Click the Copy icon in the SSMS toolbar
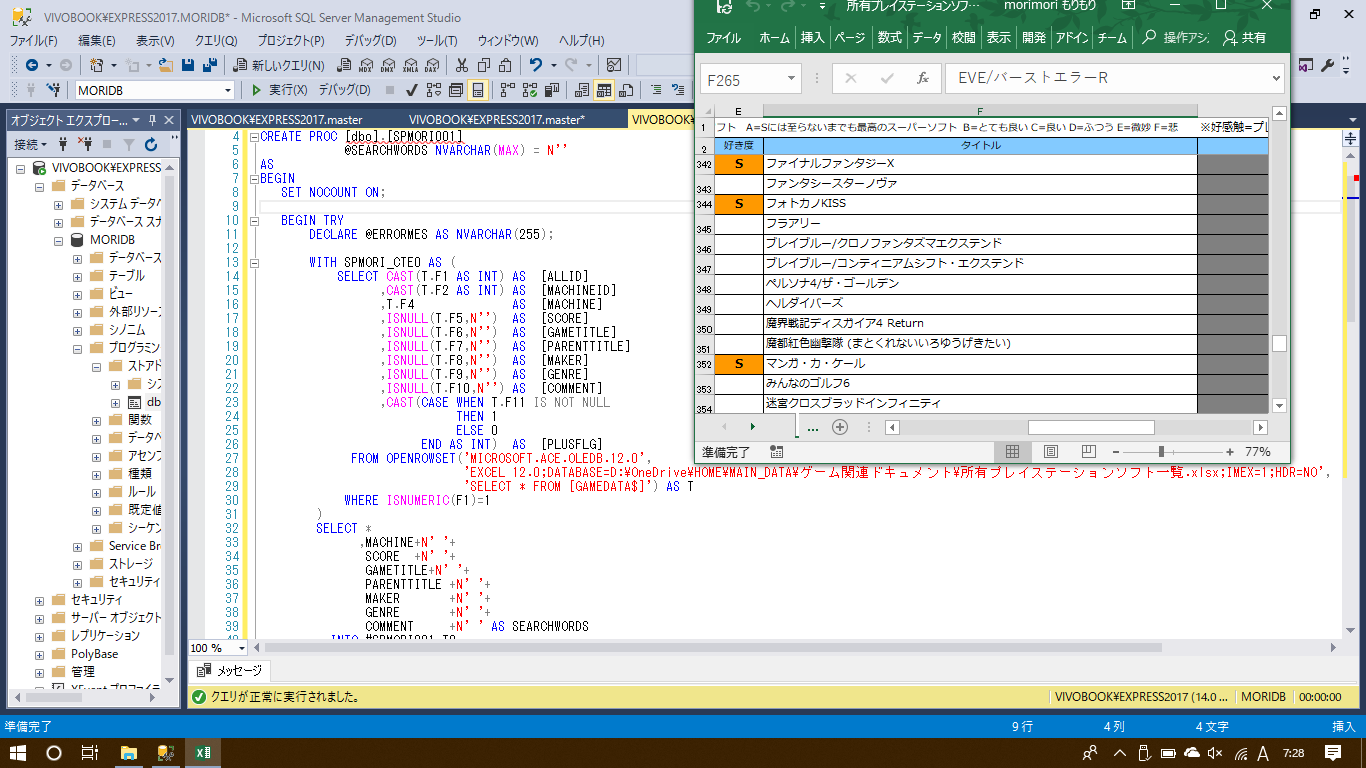 483,65
